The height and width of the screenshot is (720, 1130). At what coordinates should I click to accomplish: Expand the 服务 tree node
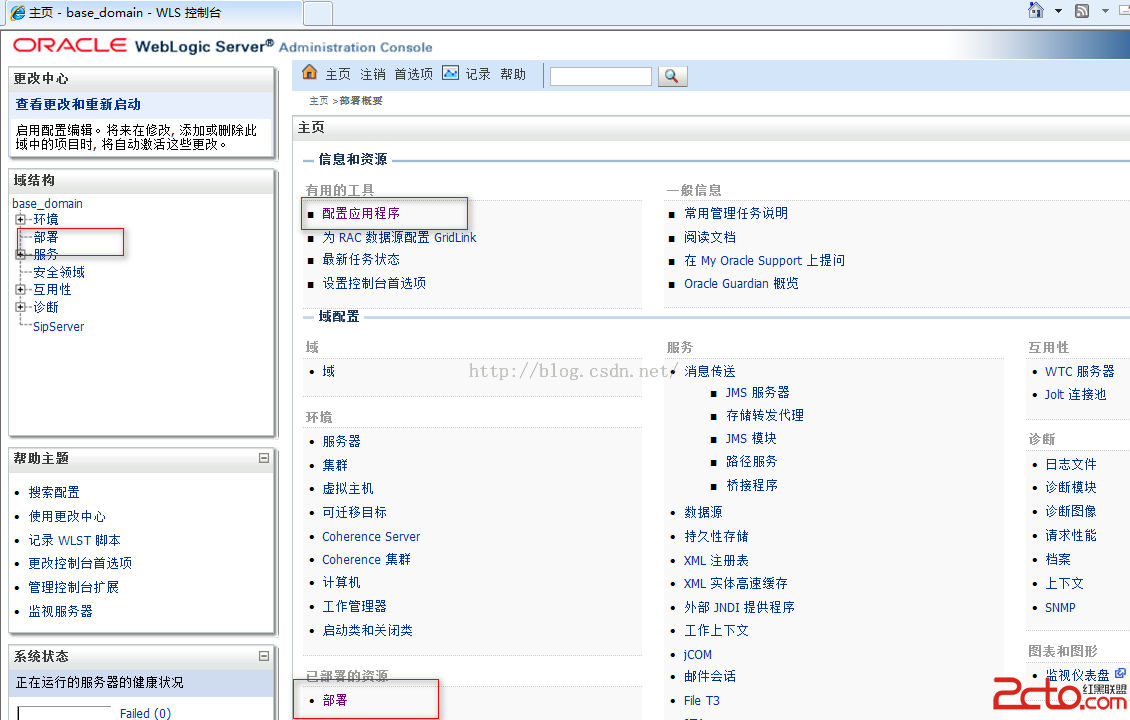click(x=20, y=254)
